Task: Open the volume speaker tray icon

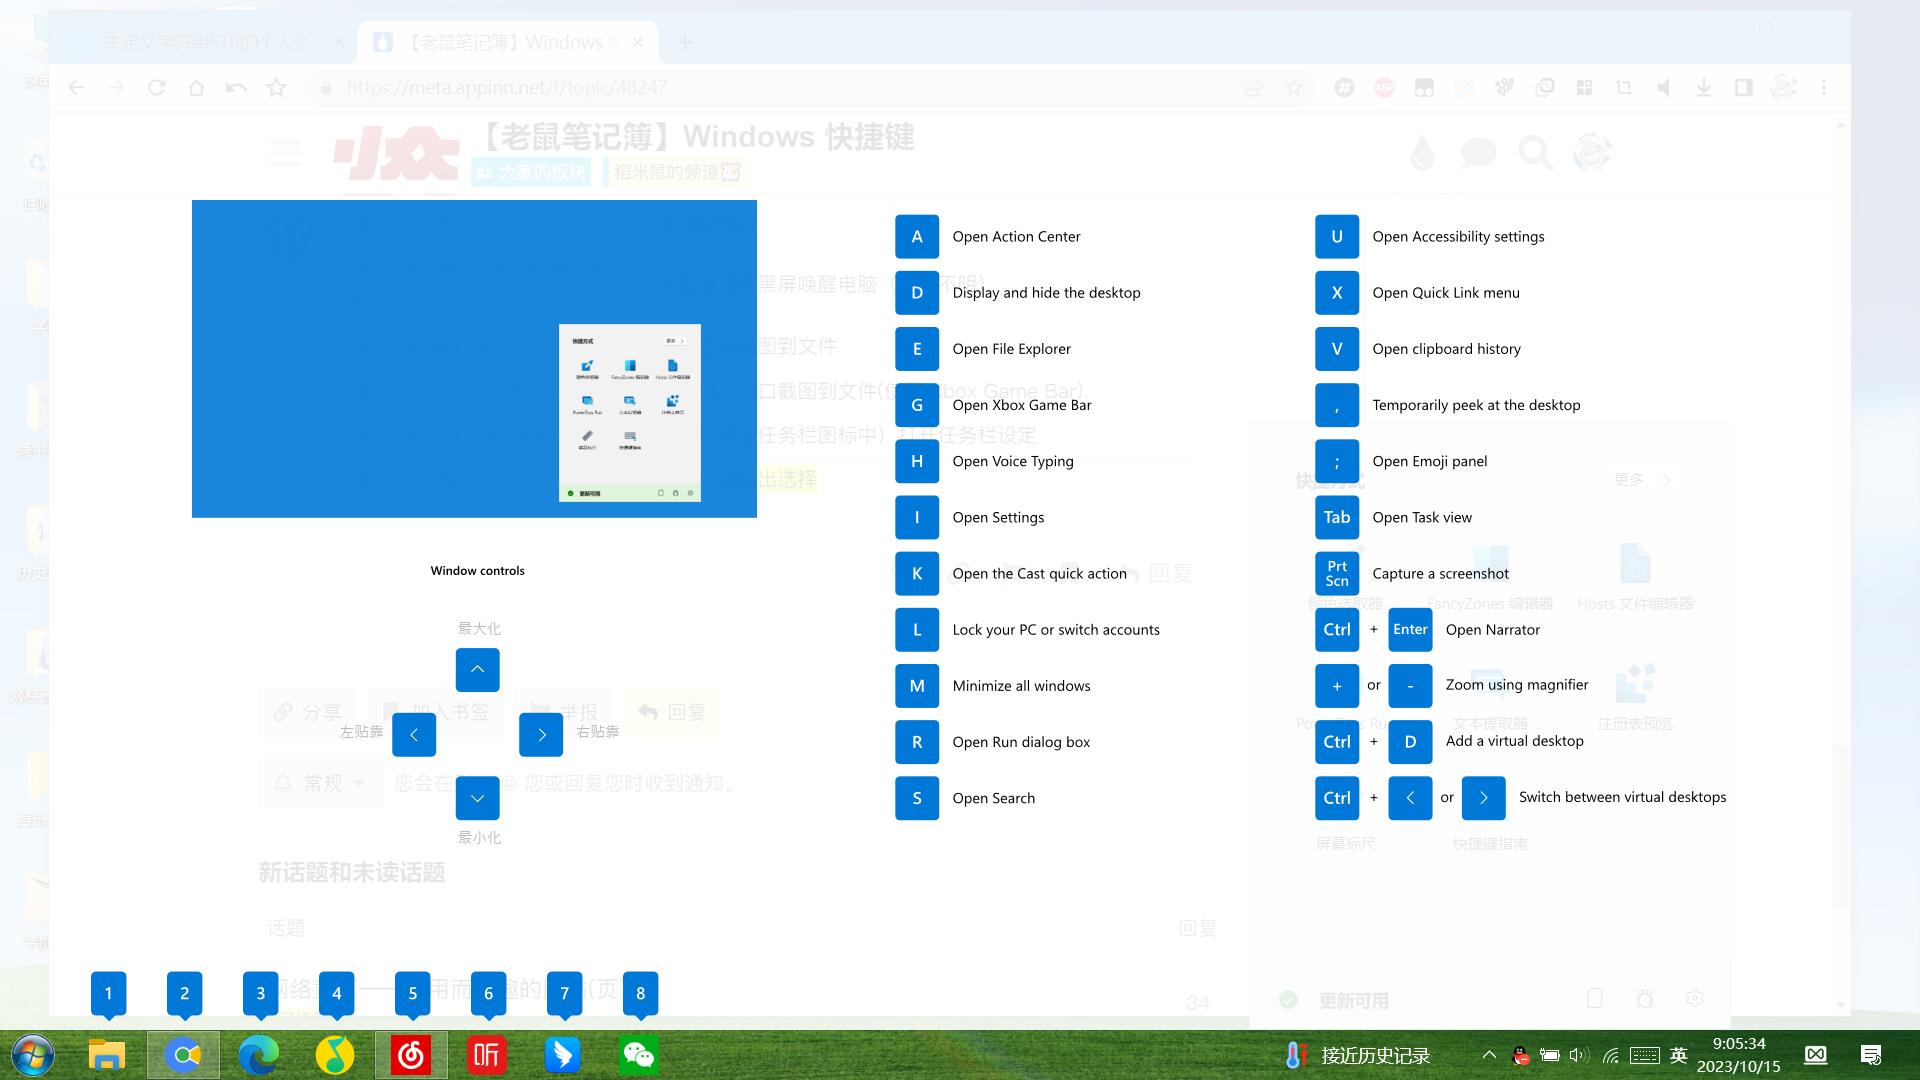Action: [x=1579, y=1055]
